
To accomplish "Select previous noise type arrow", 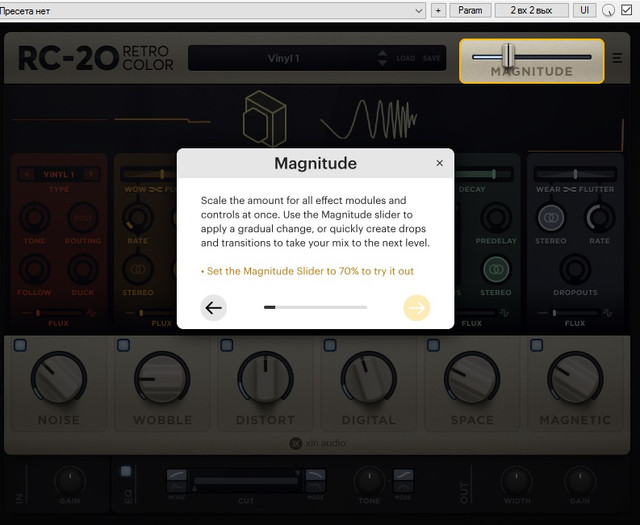I will (x=27, y=174).
